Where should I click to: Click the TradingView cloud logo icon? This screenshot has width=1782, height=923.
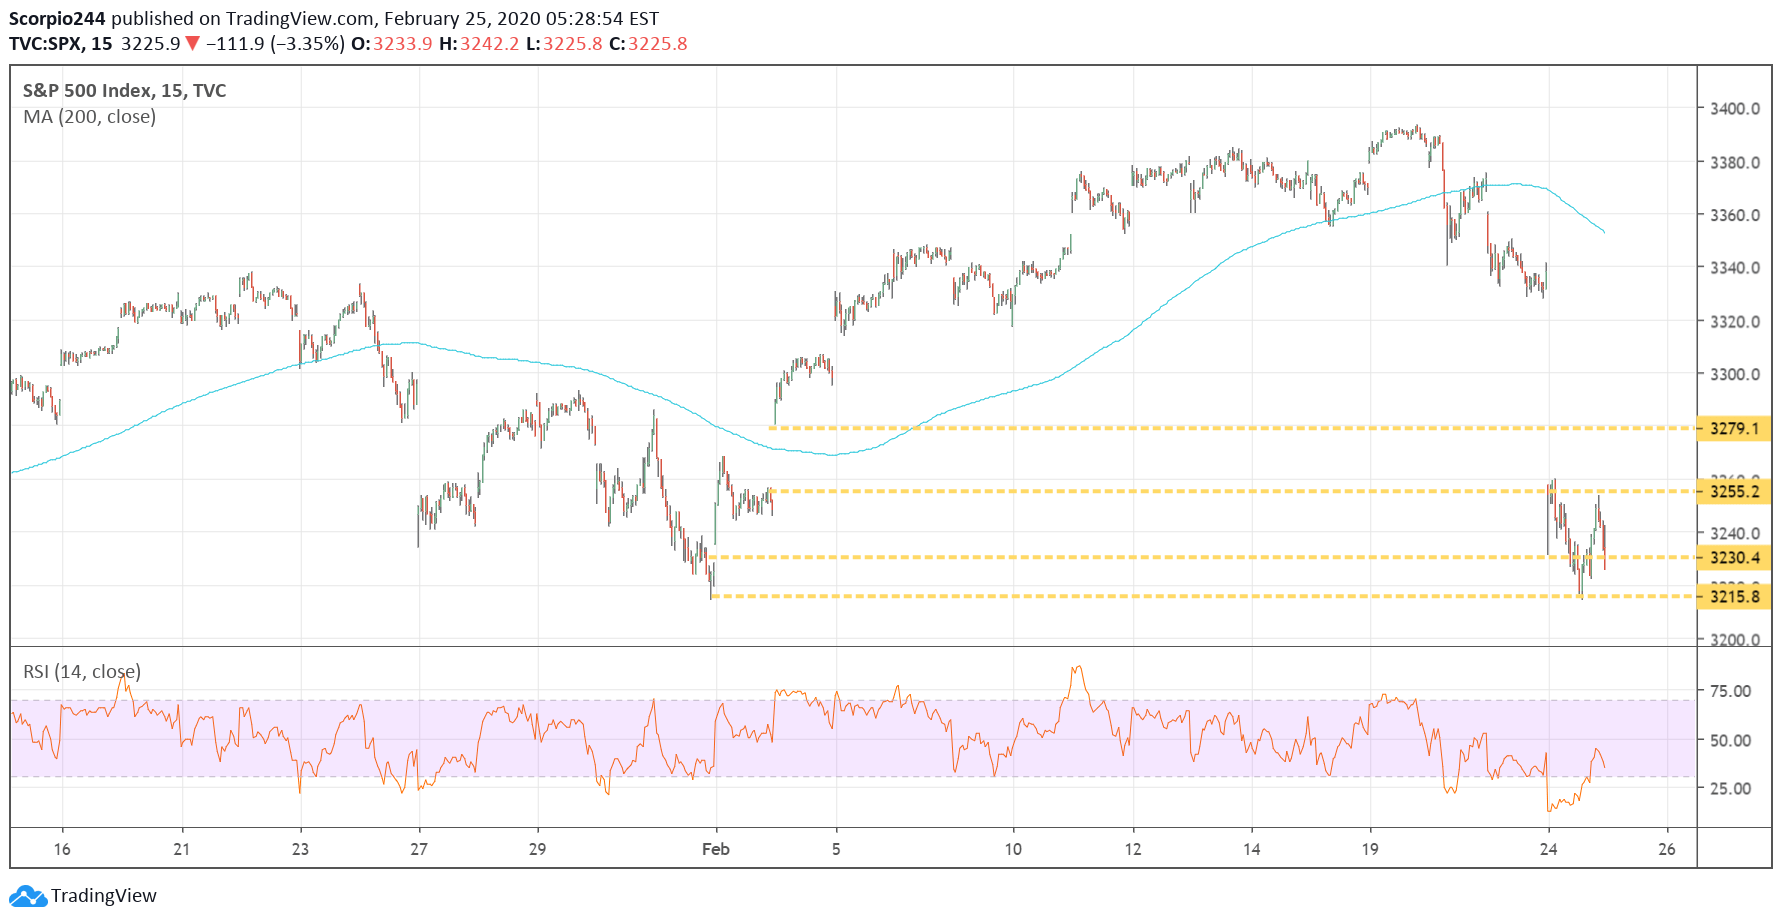point(28,895)
